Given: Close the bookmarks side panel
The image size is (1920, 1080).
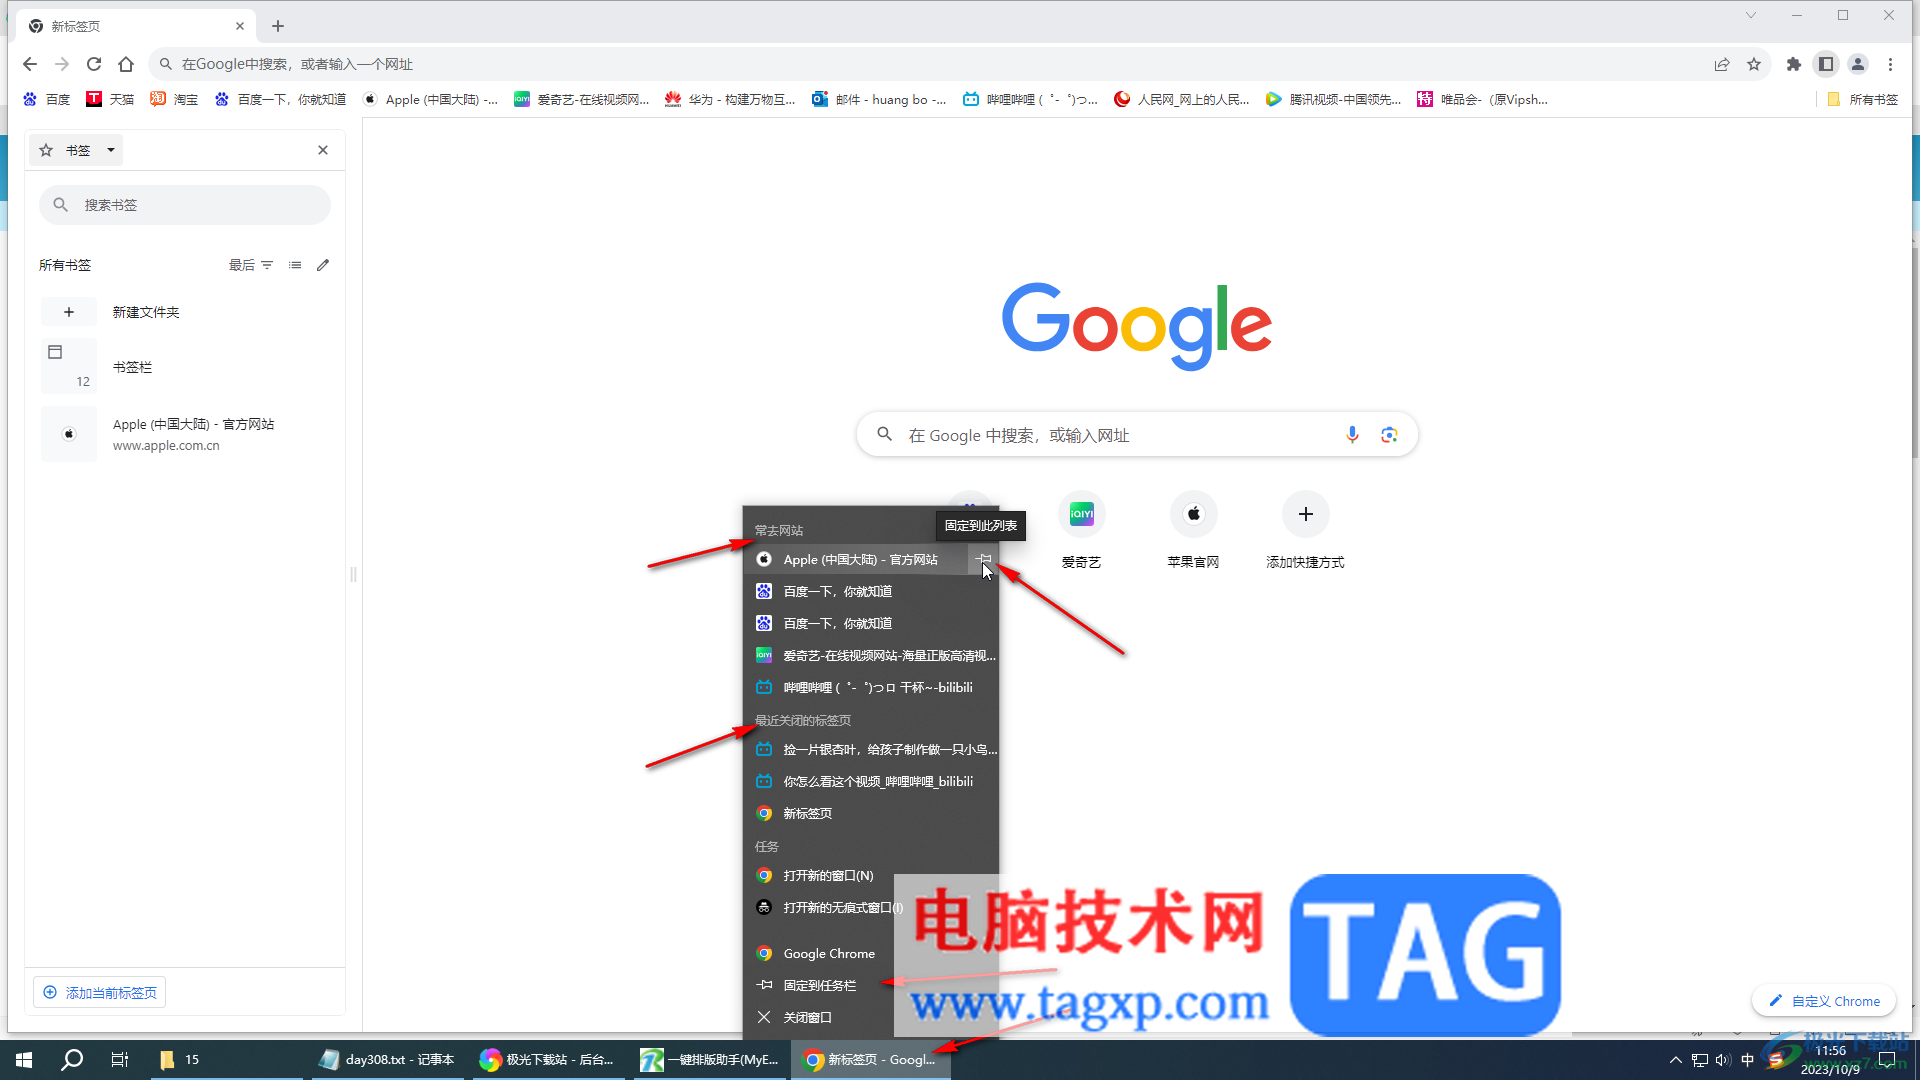Looking at the screenshot, I should pos(323,150).
